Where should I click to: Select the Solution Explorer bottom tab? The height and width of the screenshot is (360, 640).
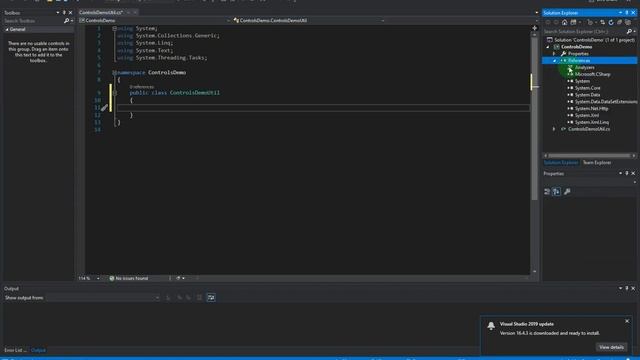pyautogui.click(x=561, y=162)
